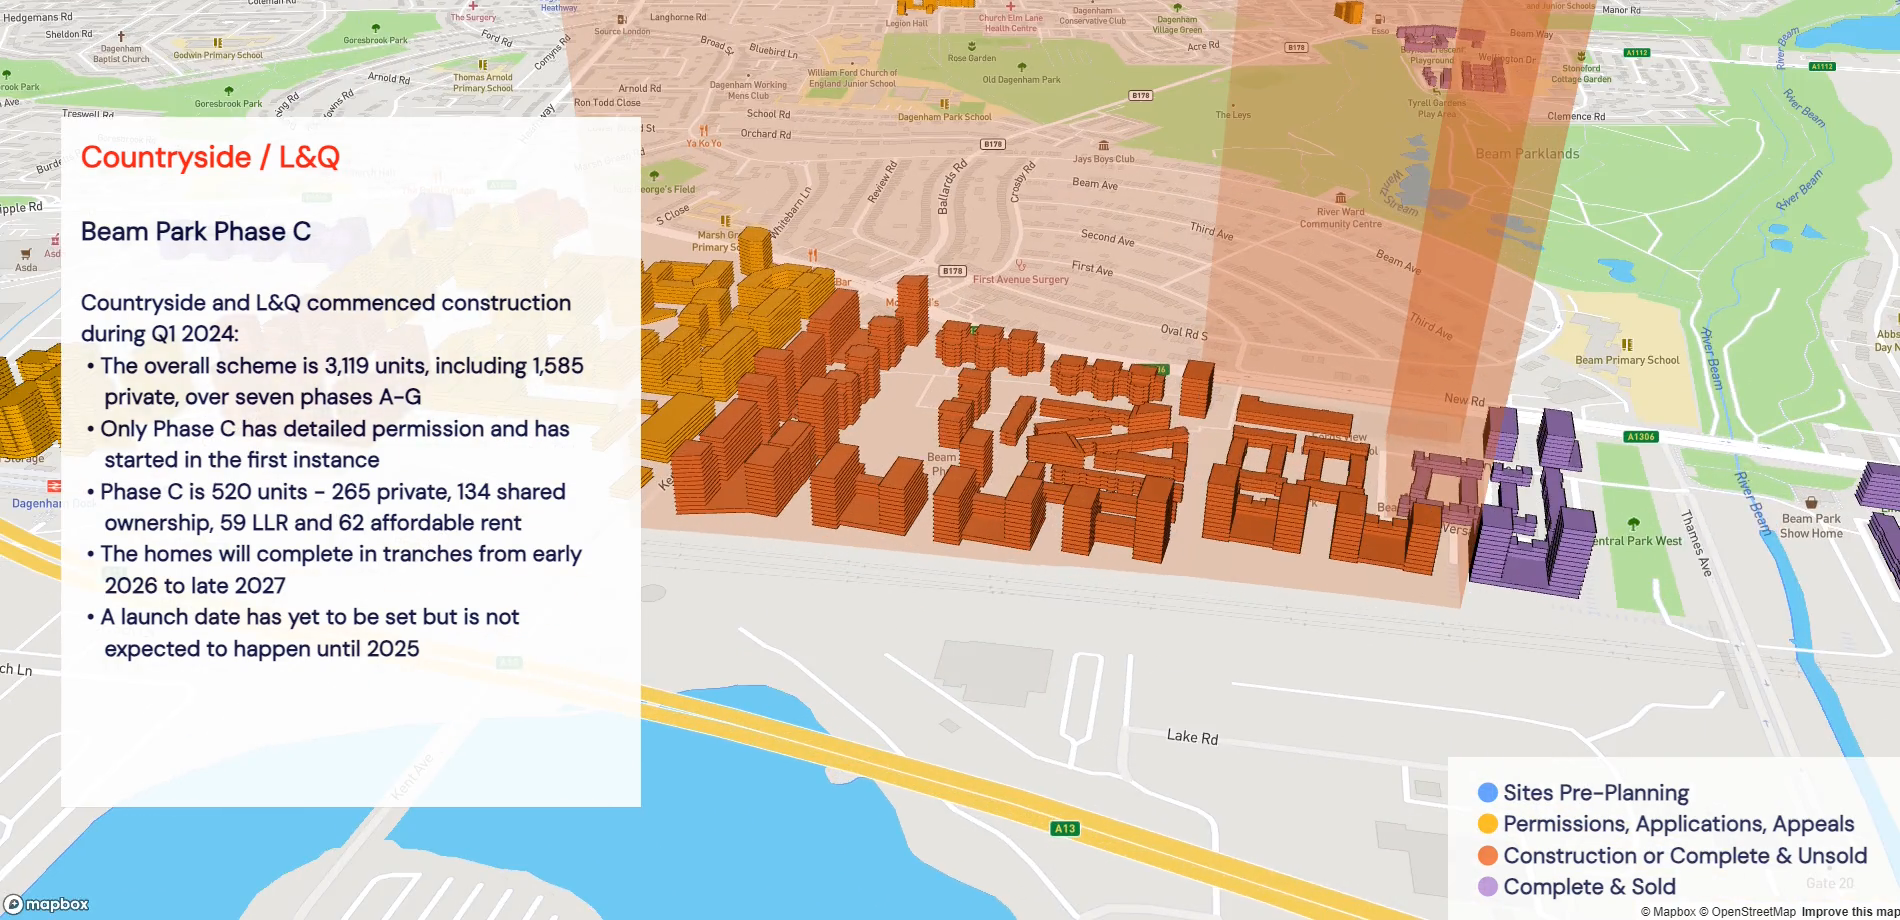The width and height of the screenshot is (1900, 920).
Task: Click the River Ward Community Centre icon
Action: pos(1340,198)
